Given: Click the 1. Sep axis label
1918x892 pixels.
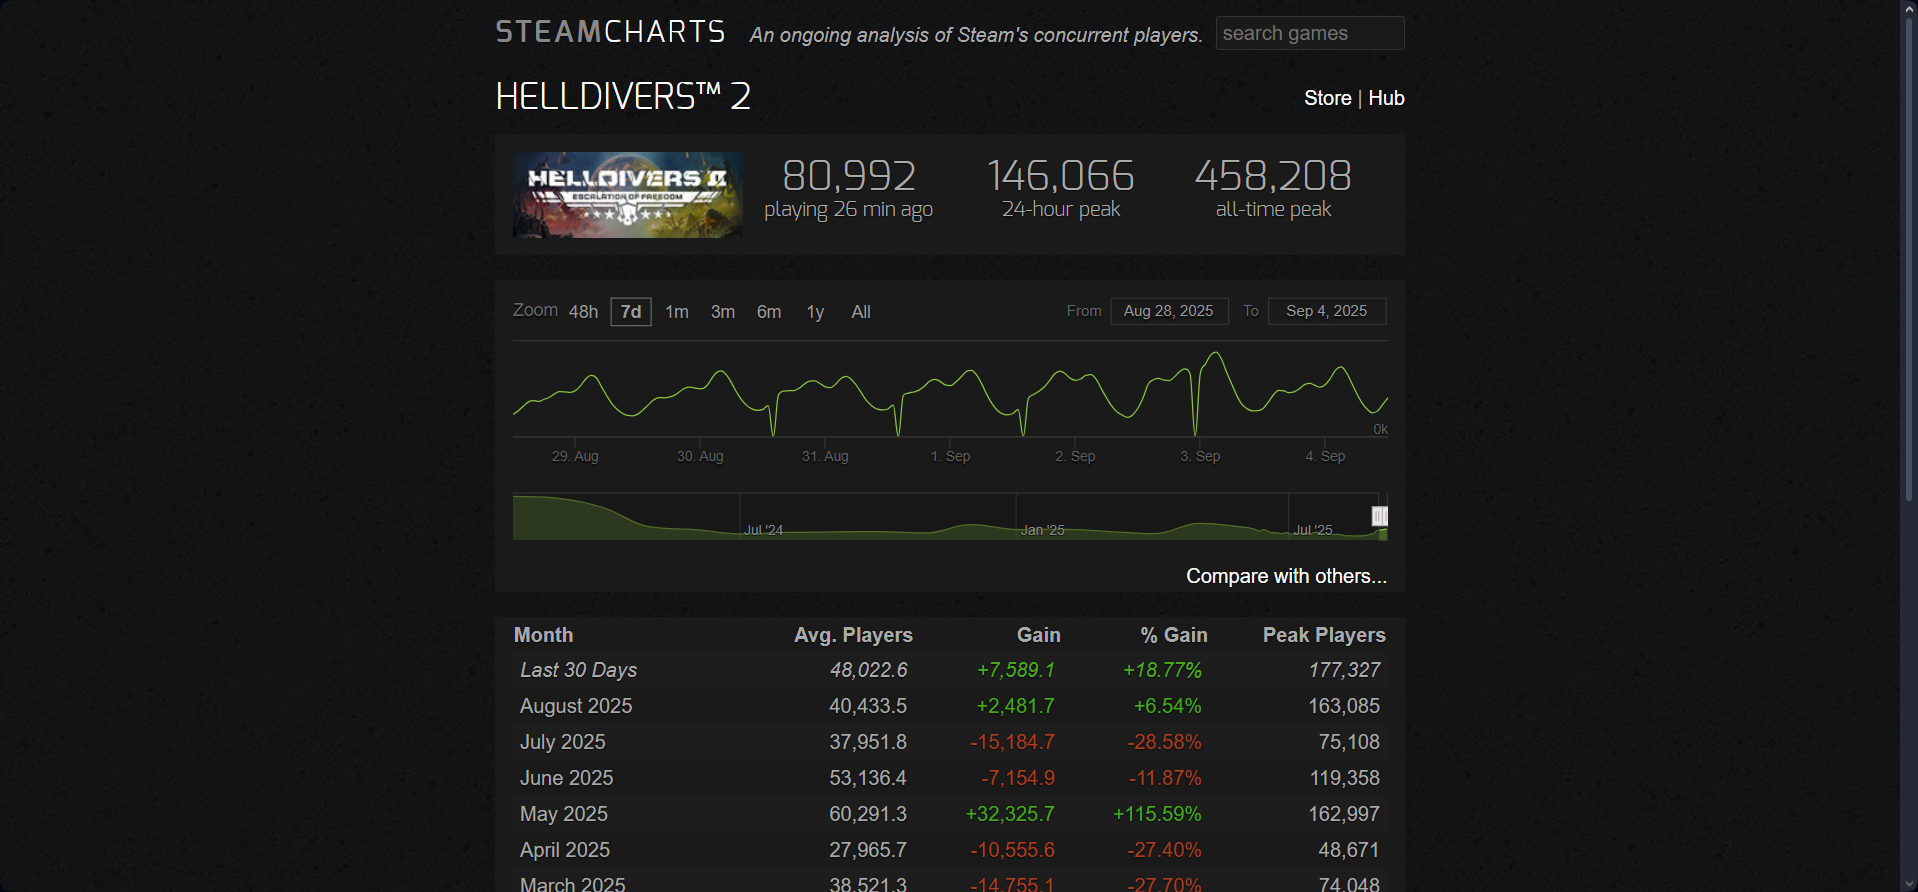Looking at the screenshot, I should [x=950, y=456].
